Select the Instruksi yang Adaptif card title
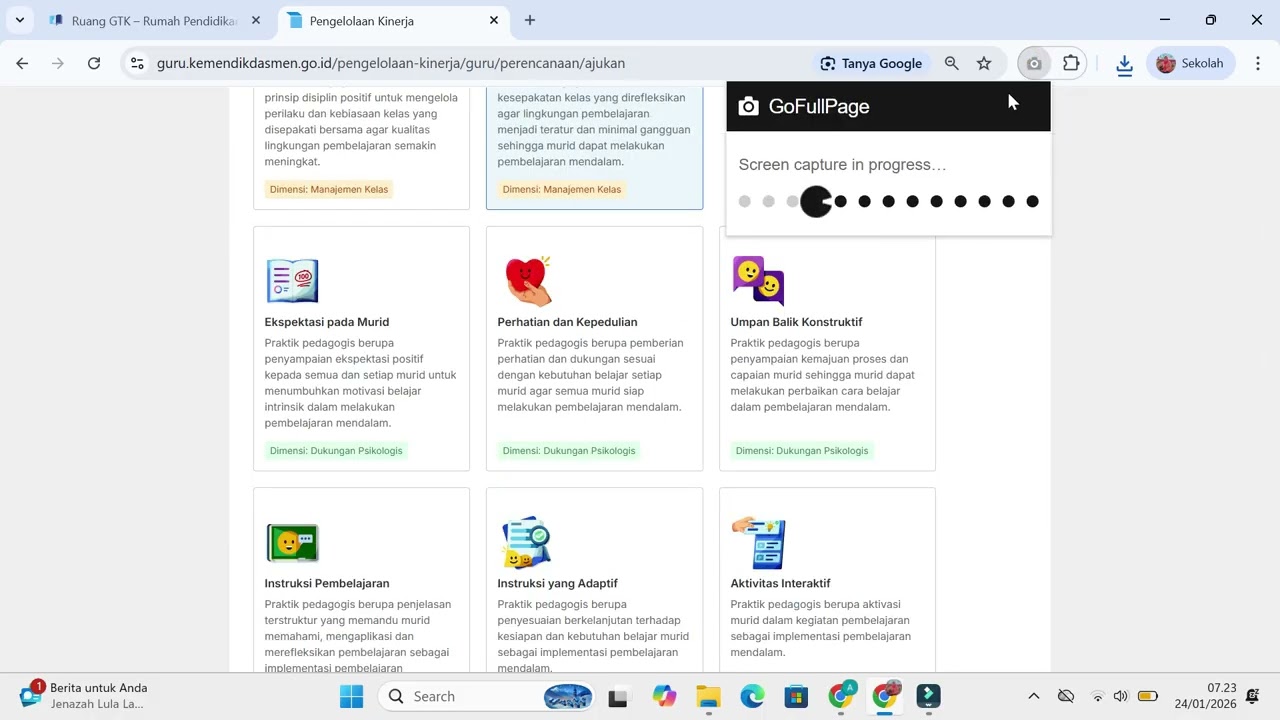Screen dimensions: 1280x720 coord(557,583)
